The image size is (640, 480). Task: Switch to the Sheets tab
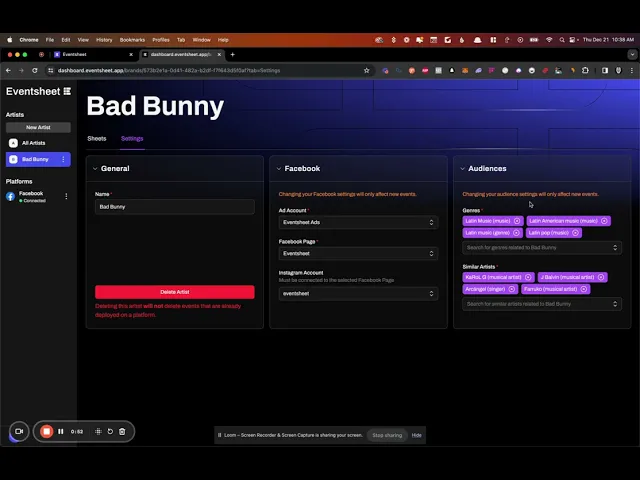[97, 139]
